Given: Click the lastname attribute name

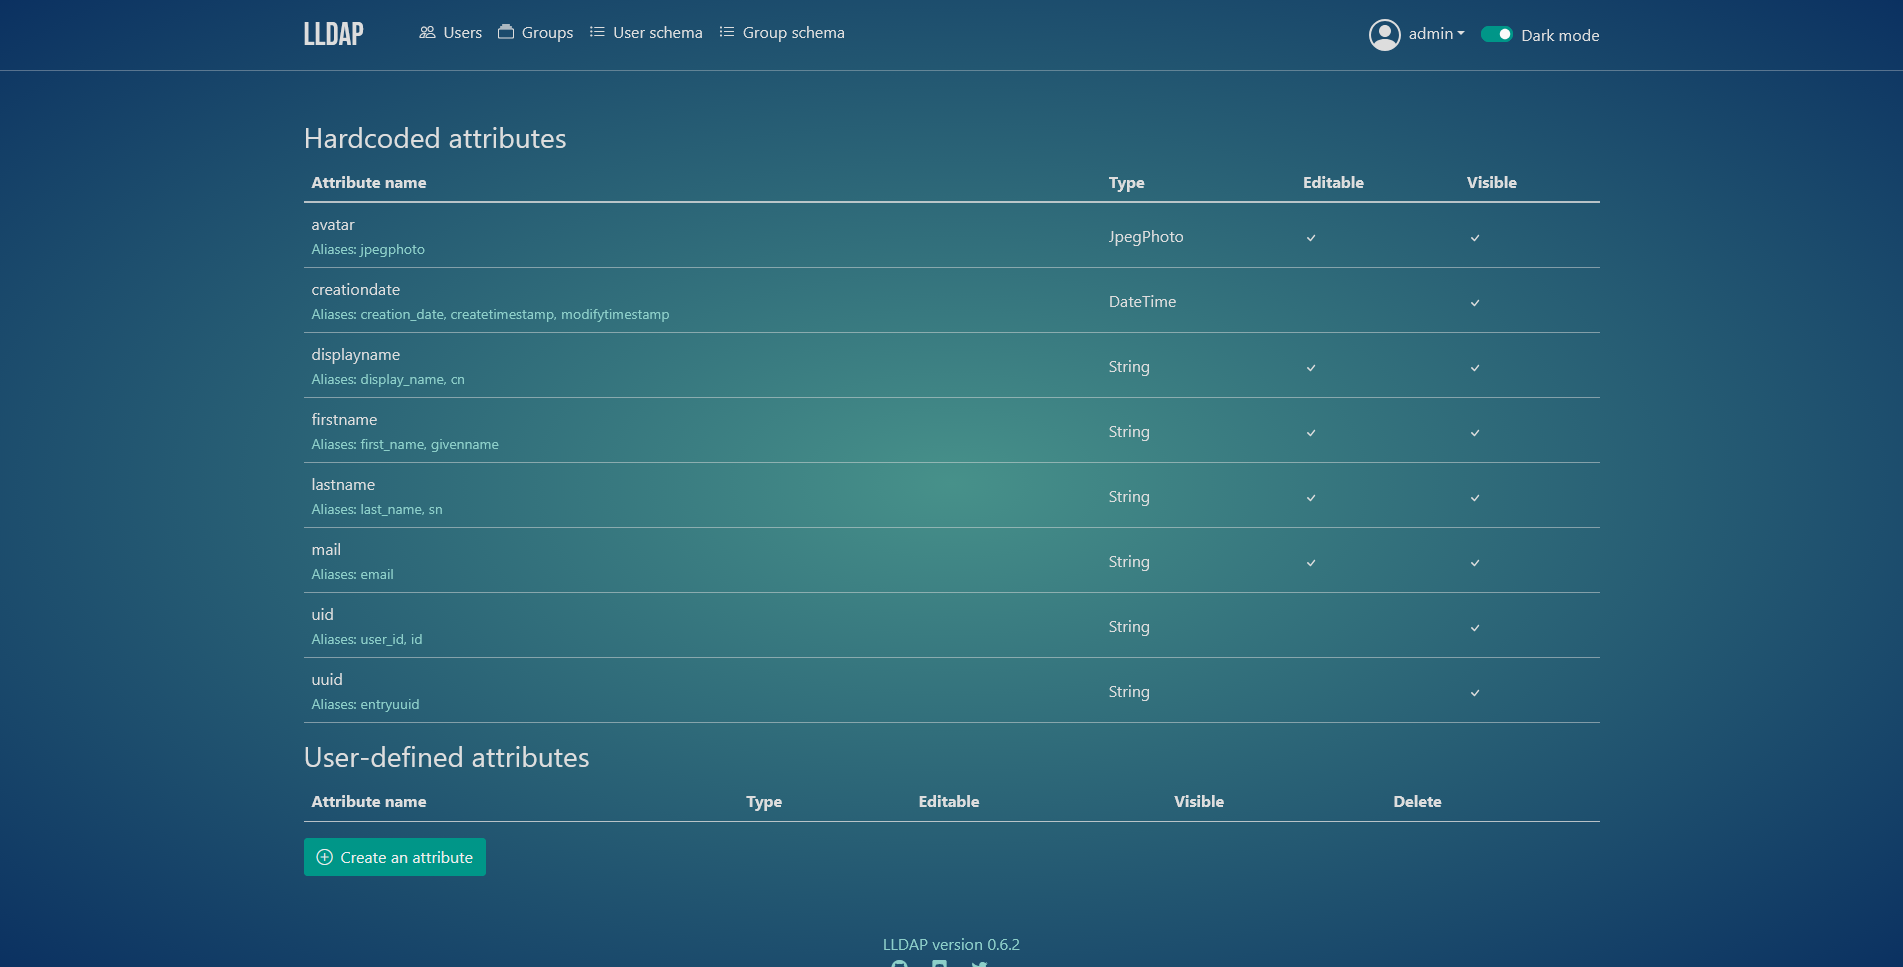Looking at the screenshot, I should pos(343,485).
